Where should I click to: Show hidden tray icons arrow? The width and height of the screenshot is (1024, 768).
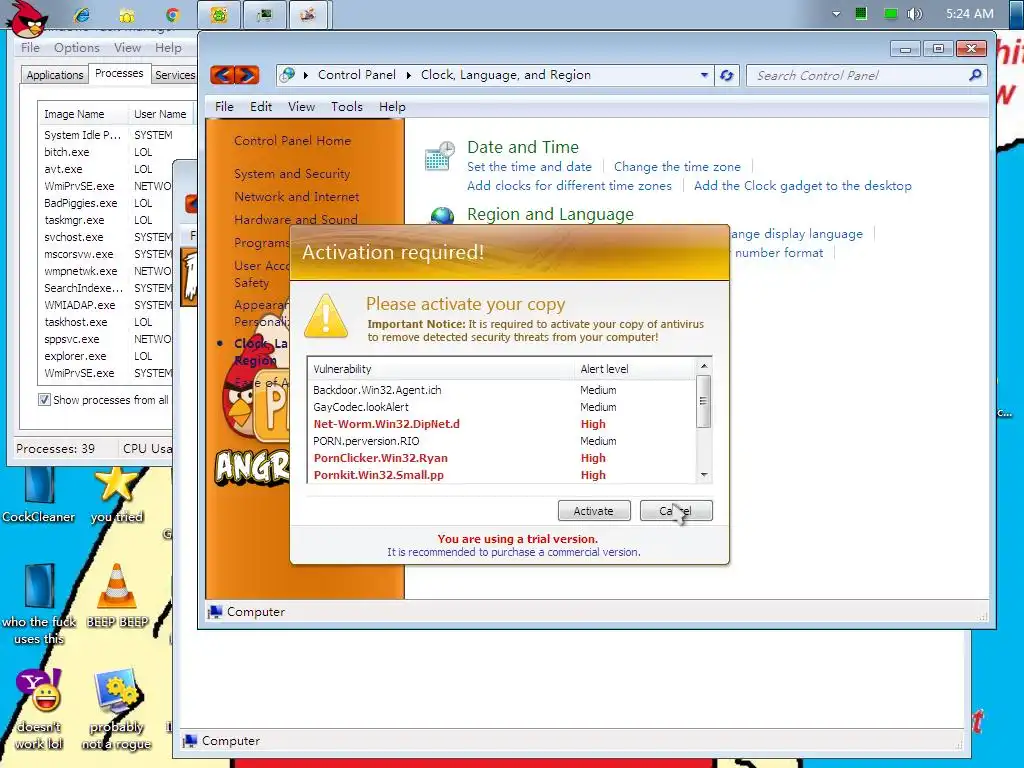836,14
